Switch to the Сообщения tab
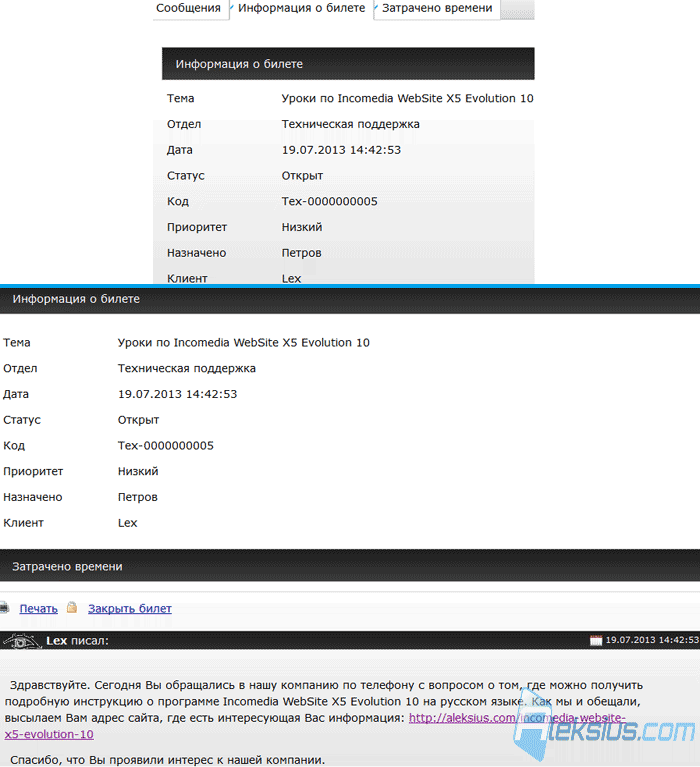Image resolution: width=700 pixels, height=767 pixels. click(188, 8)
